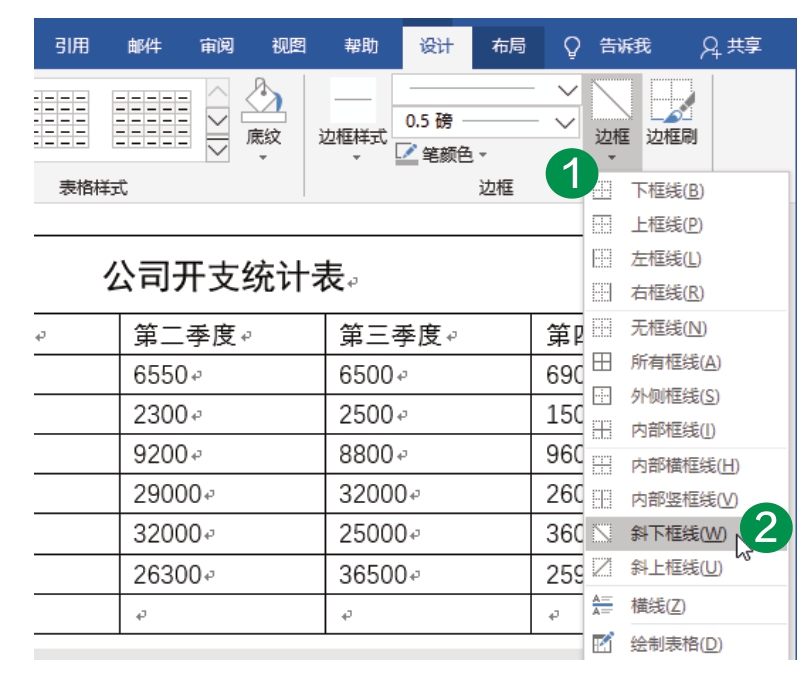The image size is (809, 688).
Task: Click cell with value 2500
Action: (428, 414)
